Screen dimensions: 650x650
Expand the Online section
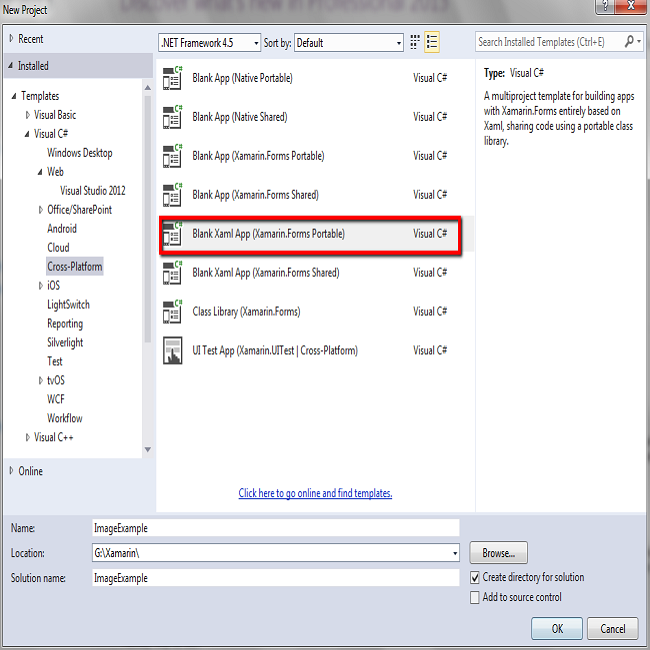[x=11, y=471]
